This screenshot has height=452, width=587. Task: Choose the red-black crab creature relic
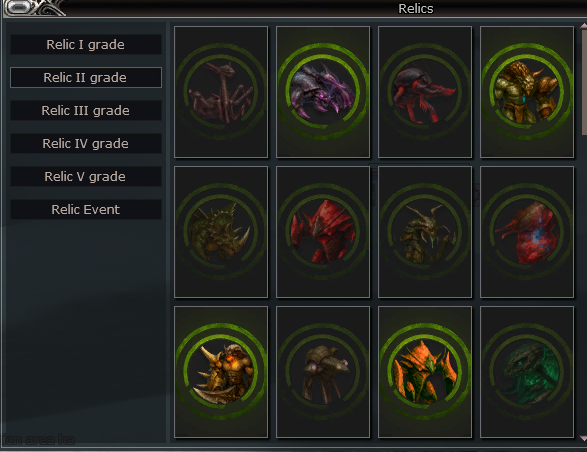[425, 92]
